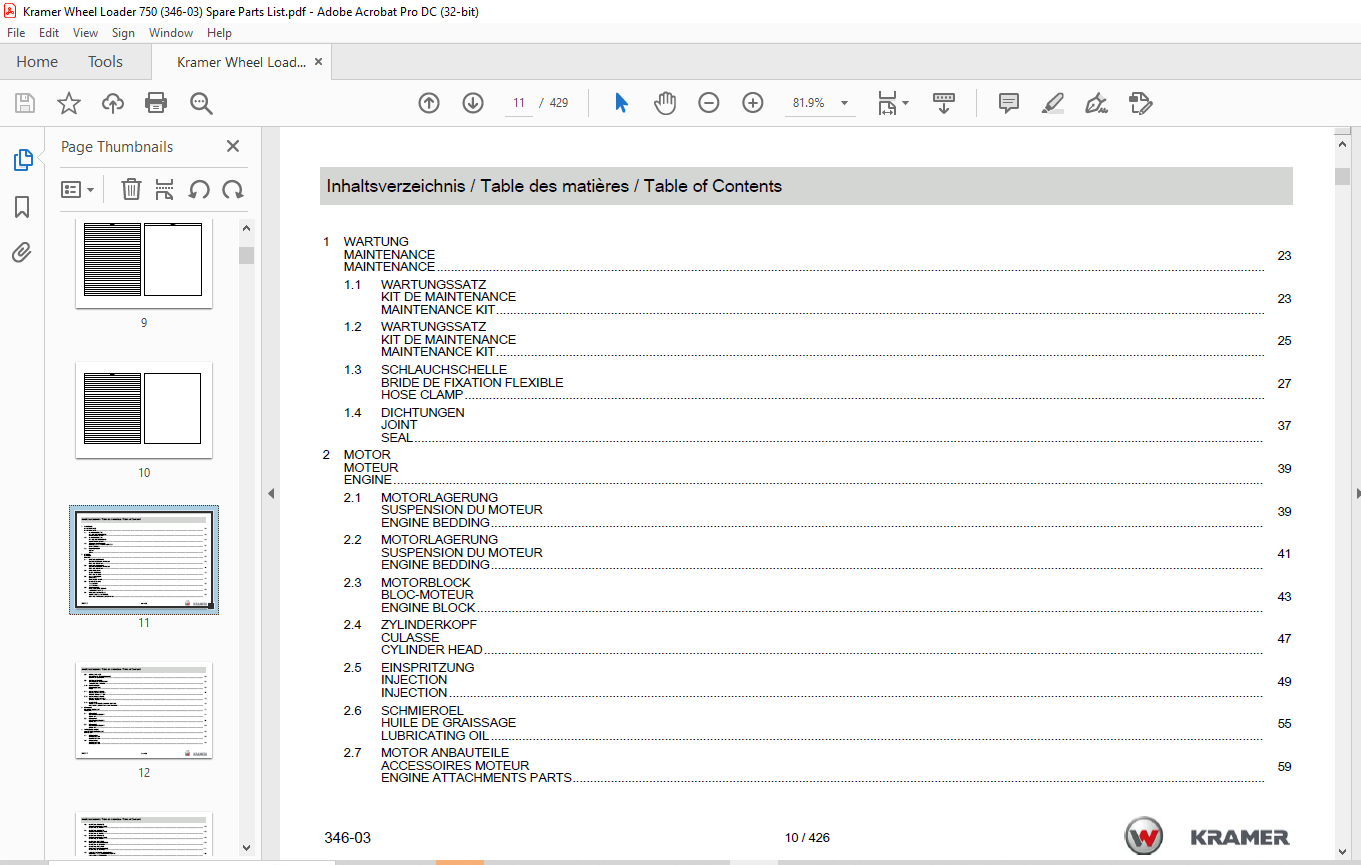Viewport: 1361px width, 865px height.
Task: Click document scrollbar up arrow
Action: pos(1342,144)
